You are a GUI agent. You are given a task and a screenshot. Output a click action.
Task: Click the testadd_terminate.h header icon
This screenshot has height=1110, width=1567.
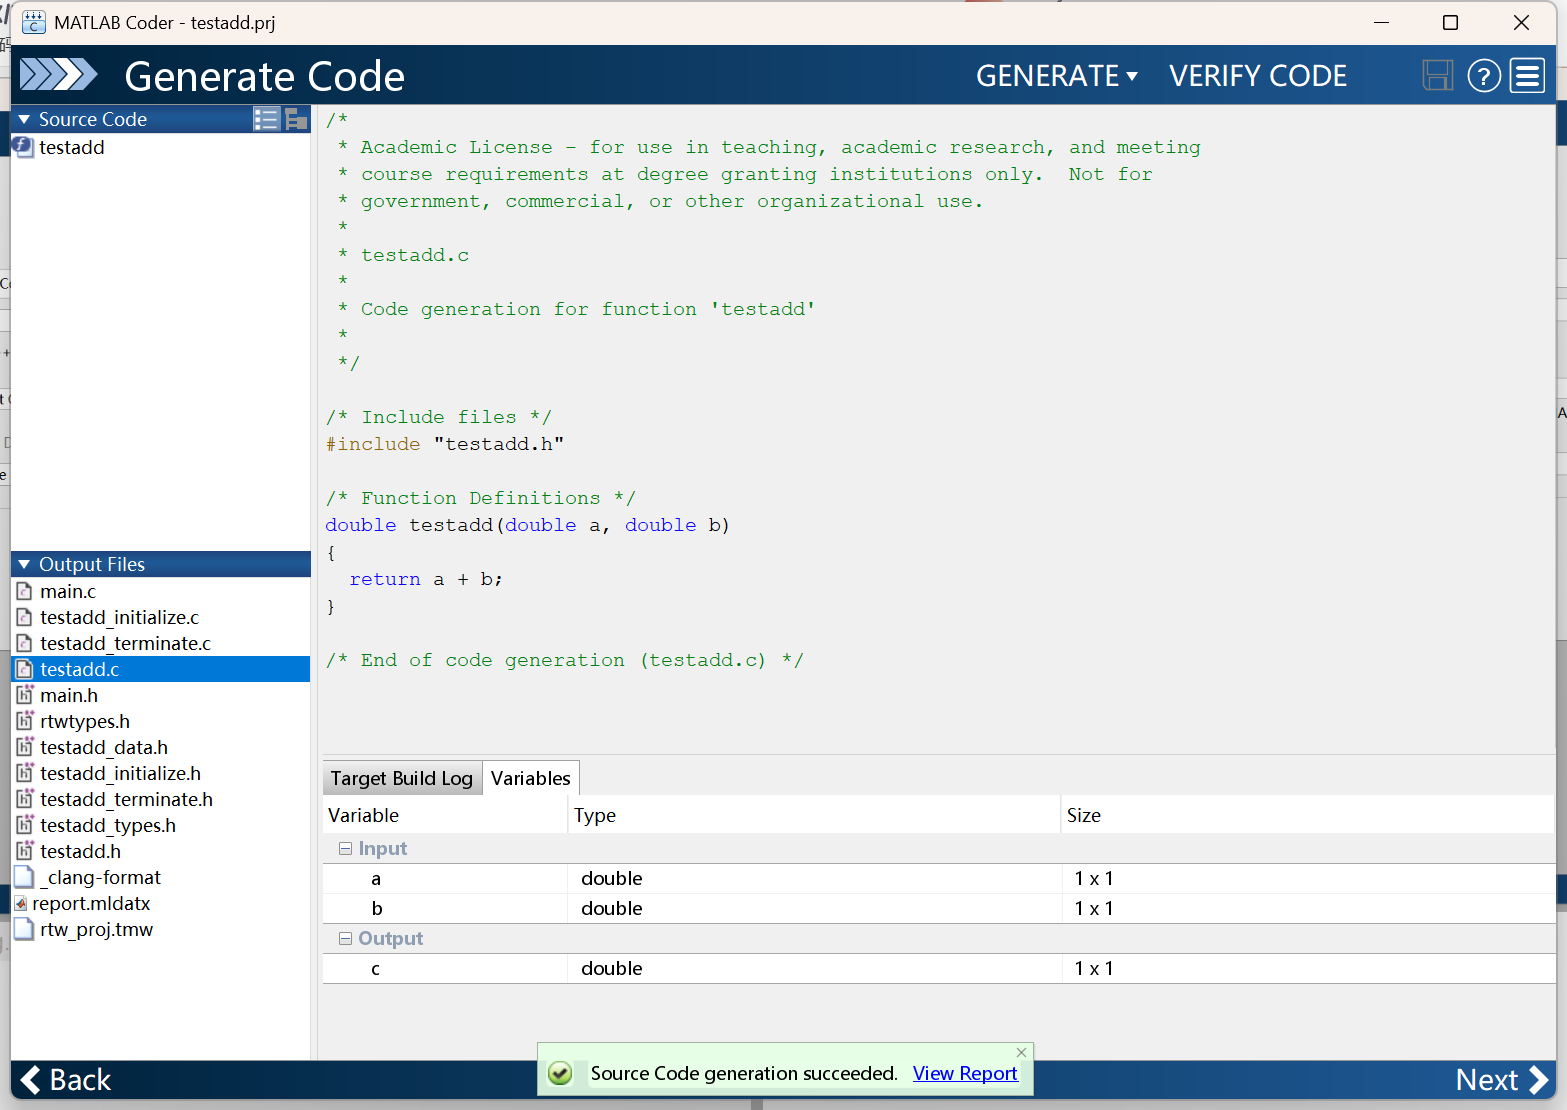(x=25, y=799)
